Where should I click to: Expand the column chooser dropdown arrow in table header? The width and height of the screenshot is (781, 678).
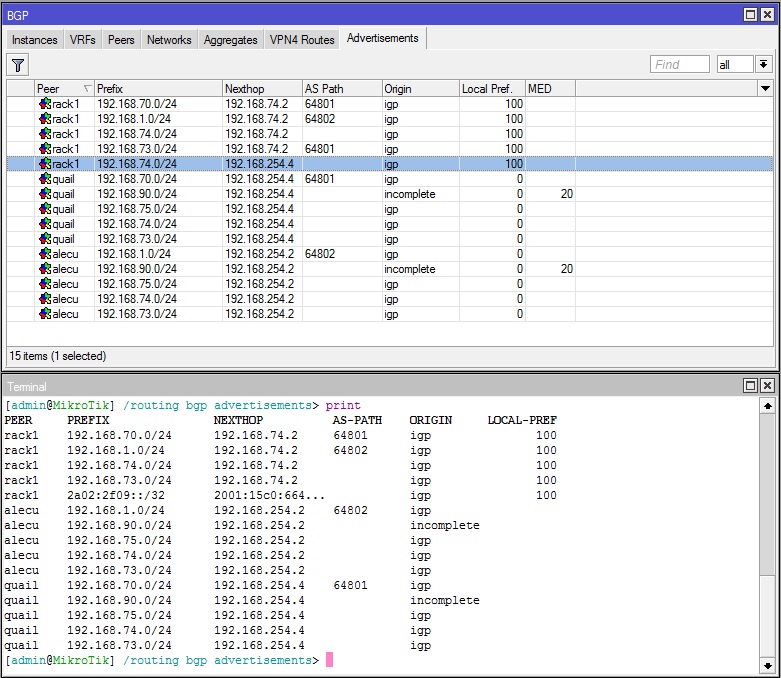(764, 89)
